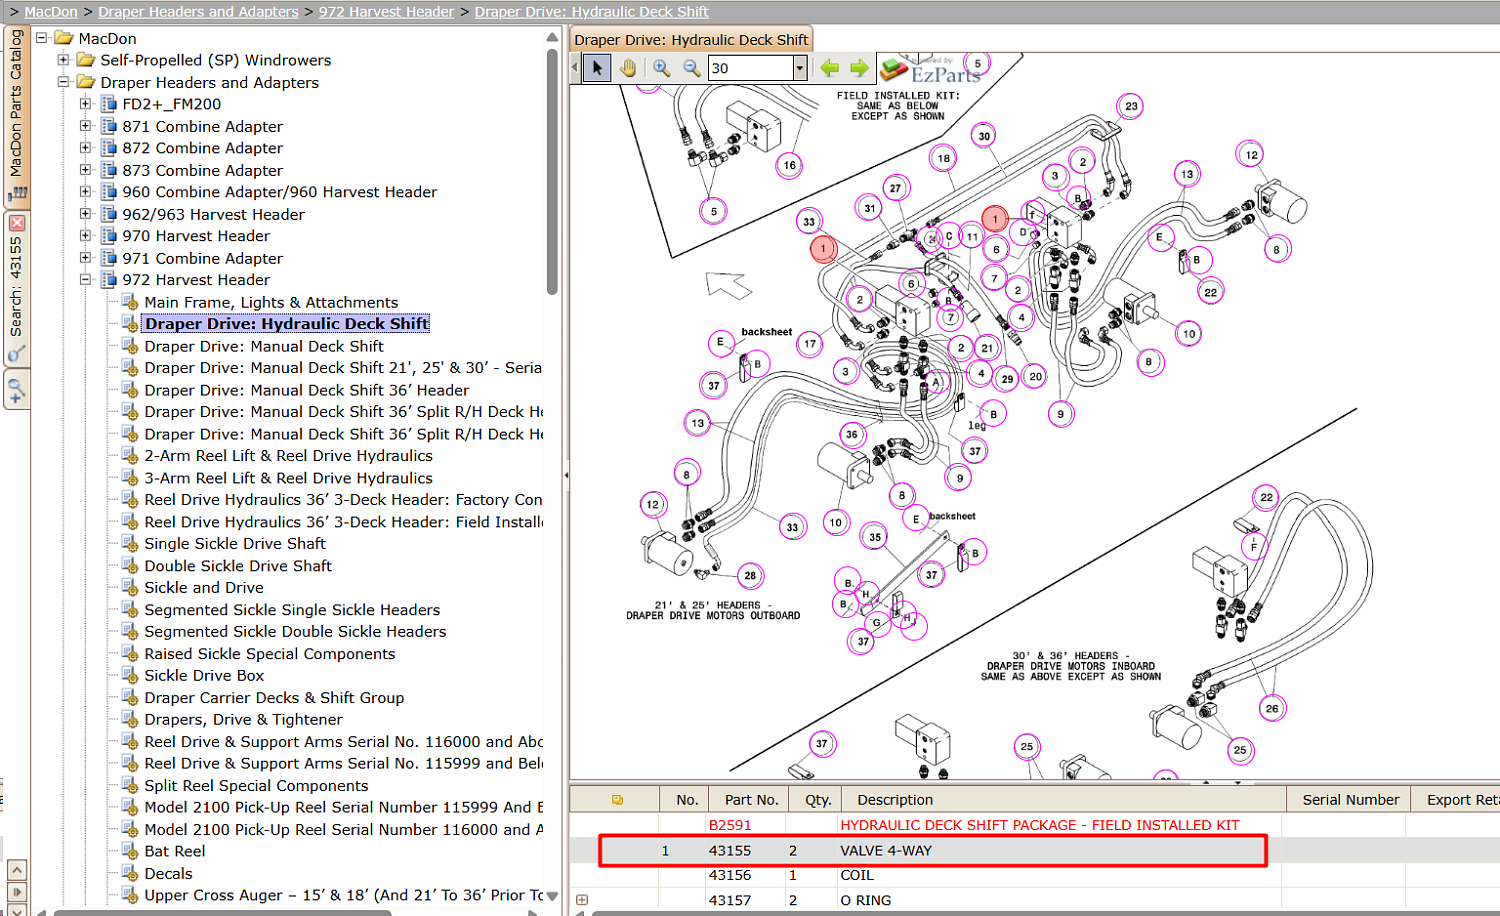The image size is (1500, 916).
Task: Click the page icon beside Bat Reel
Action: click(130, 851)
